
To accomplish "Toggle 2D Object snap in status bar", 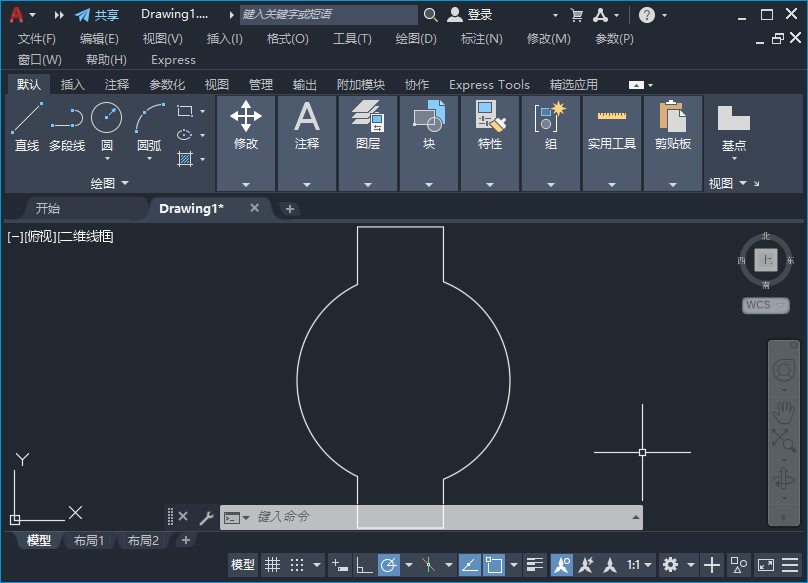I will (494, 565).
